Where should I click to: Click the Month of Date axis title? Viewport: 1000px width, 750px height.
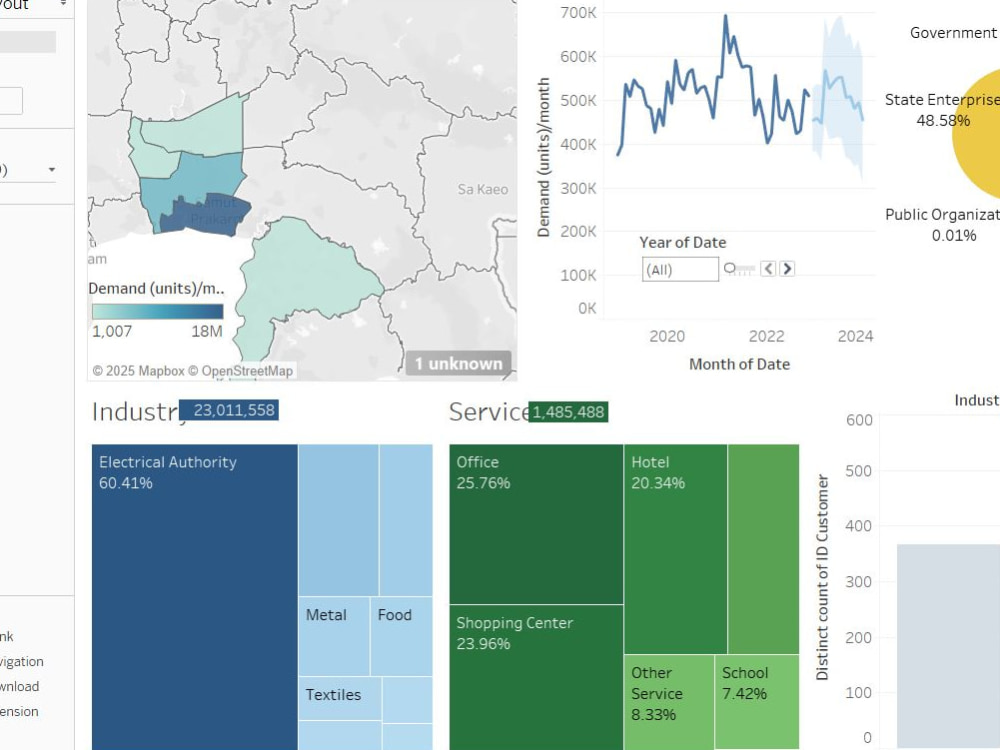click(739, 364)
